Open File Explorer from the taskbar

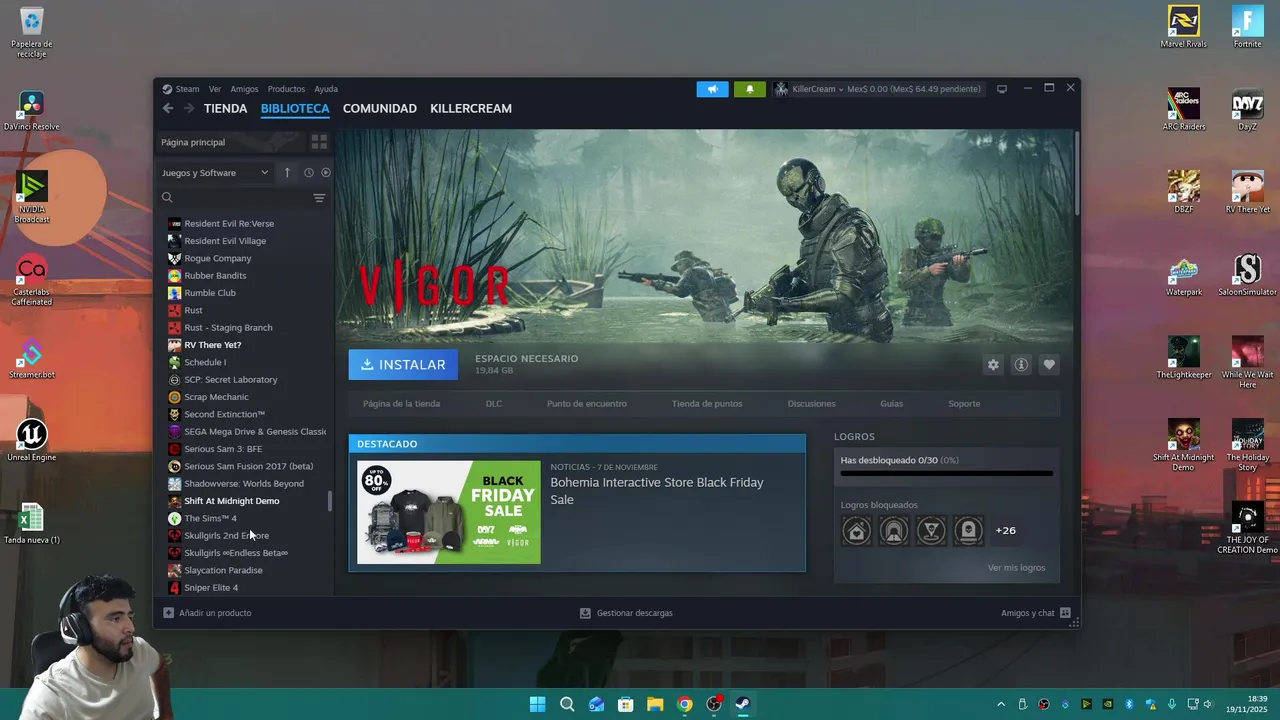click(655, 704)
